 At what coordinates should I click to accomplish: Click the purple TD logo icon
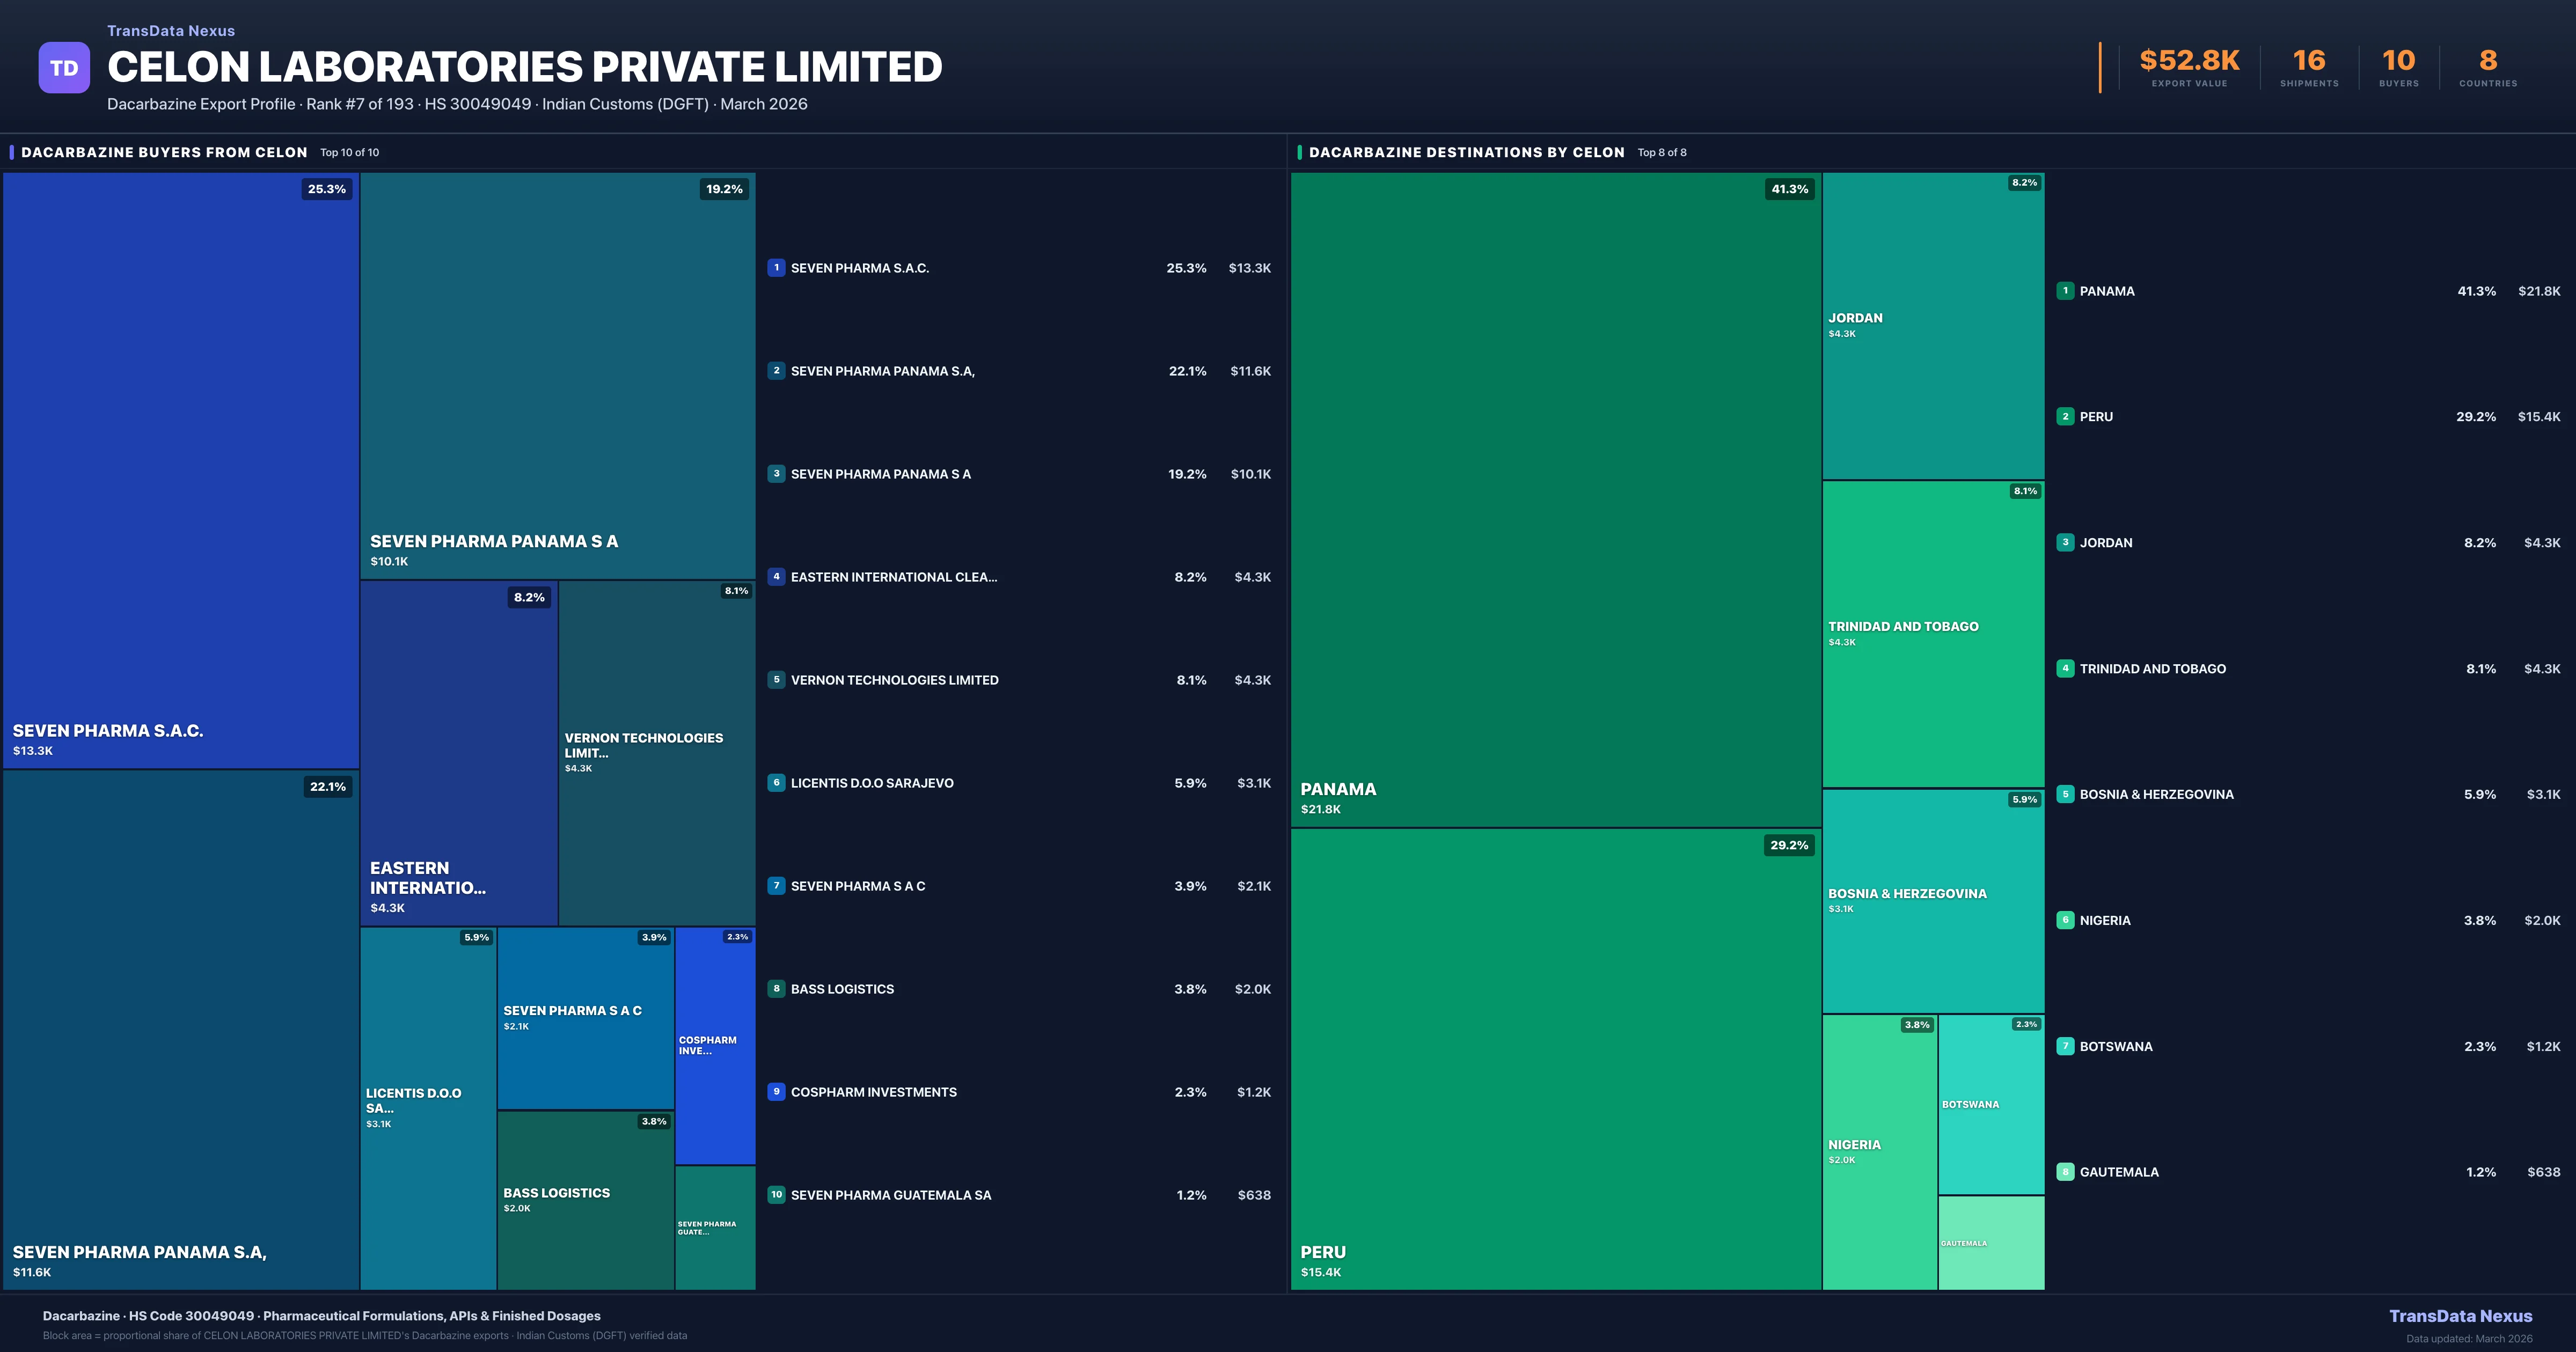click(x=64, y=68)
